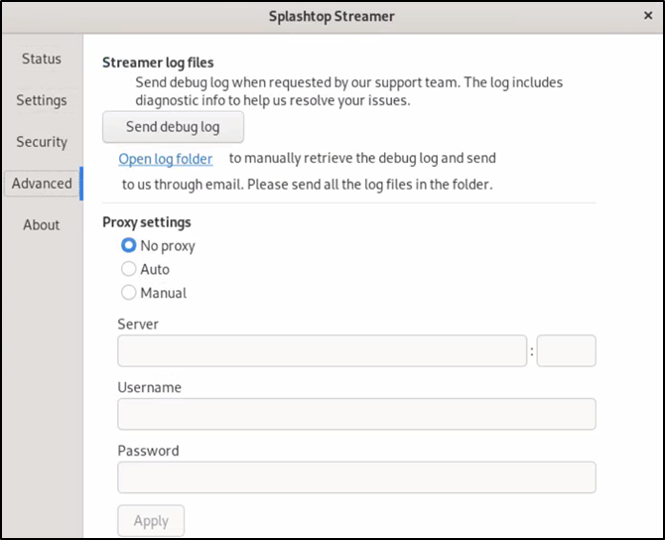Screen dimensions: 665x540
Task: Close the Splashtop Streamer window
Action: click(648, 16)
